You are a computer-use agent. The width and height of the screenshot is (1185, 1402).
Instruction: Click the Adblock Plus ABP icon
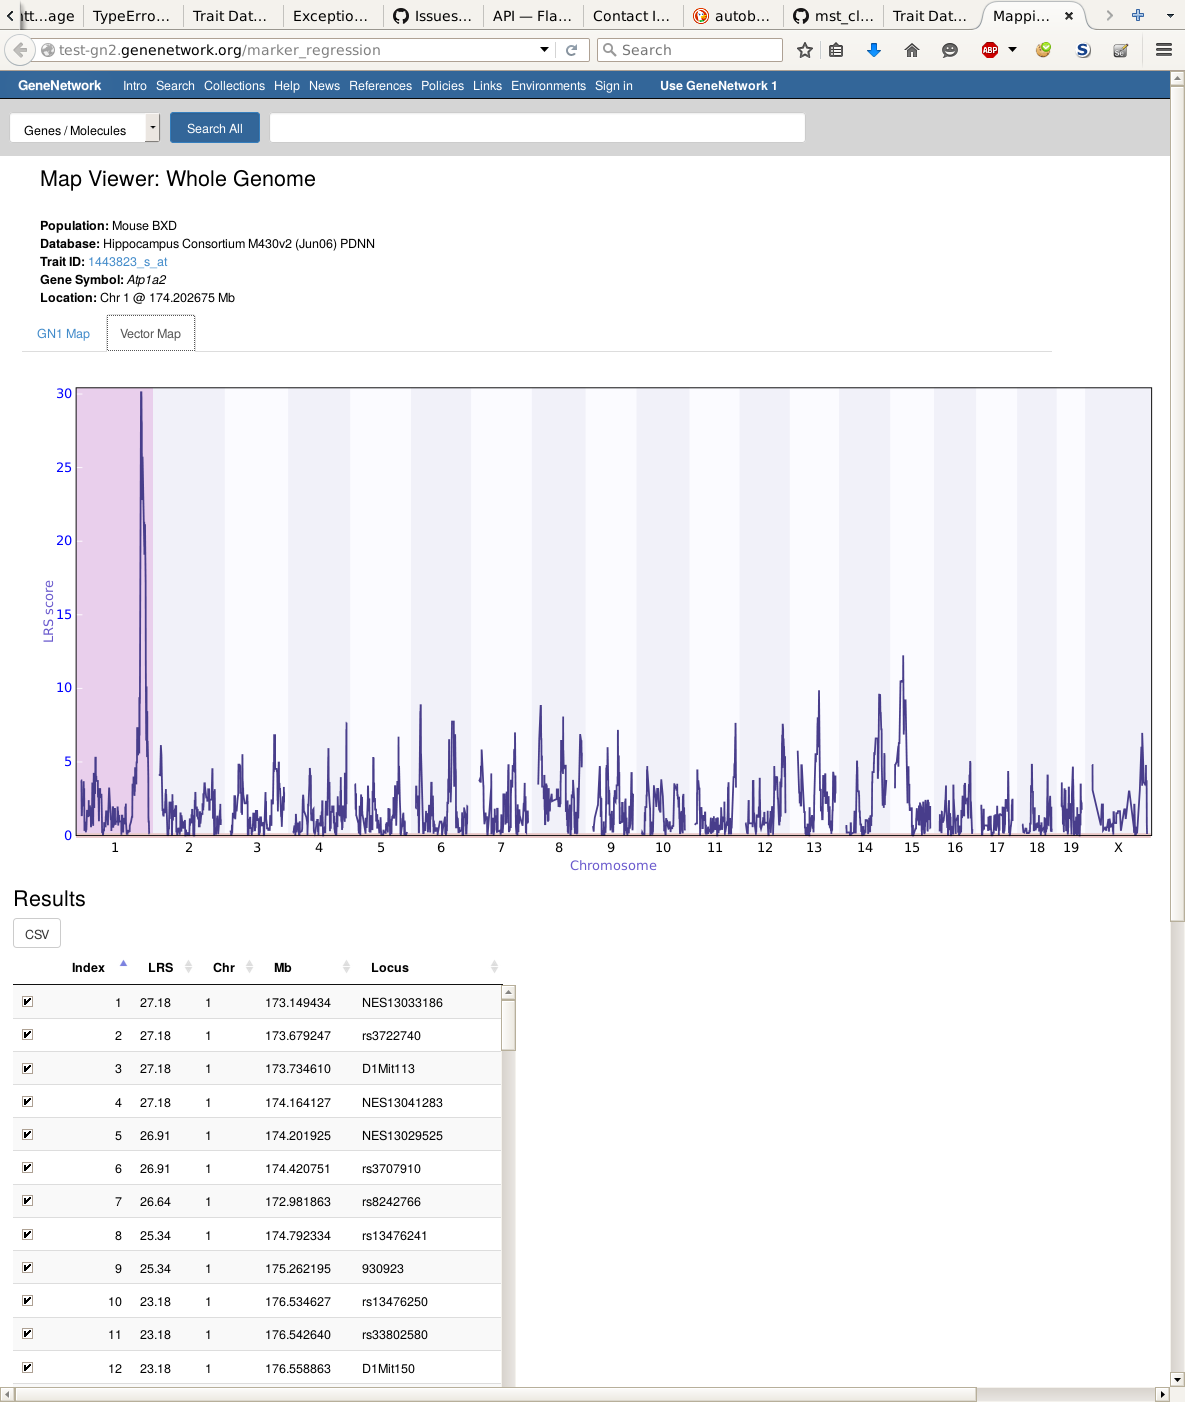[x=989, y=50]
